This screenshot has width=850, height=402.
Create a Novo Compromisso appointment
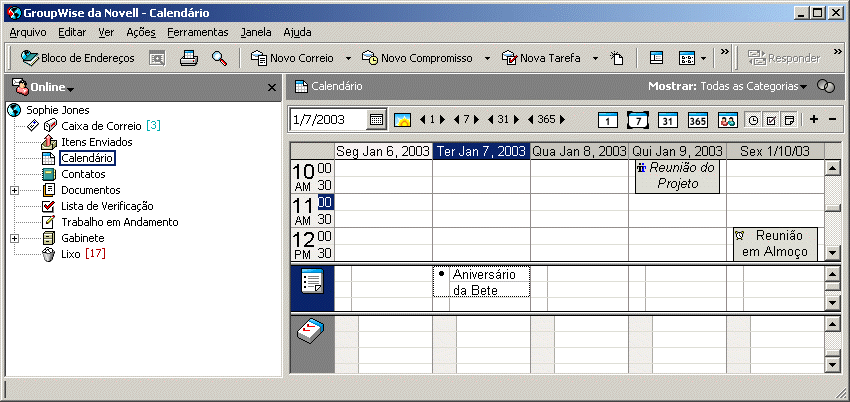pos(417,58)
